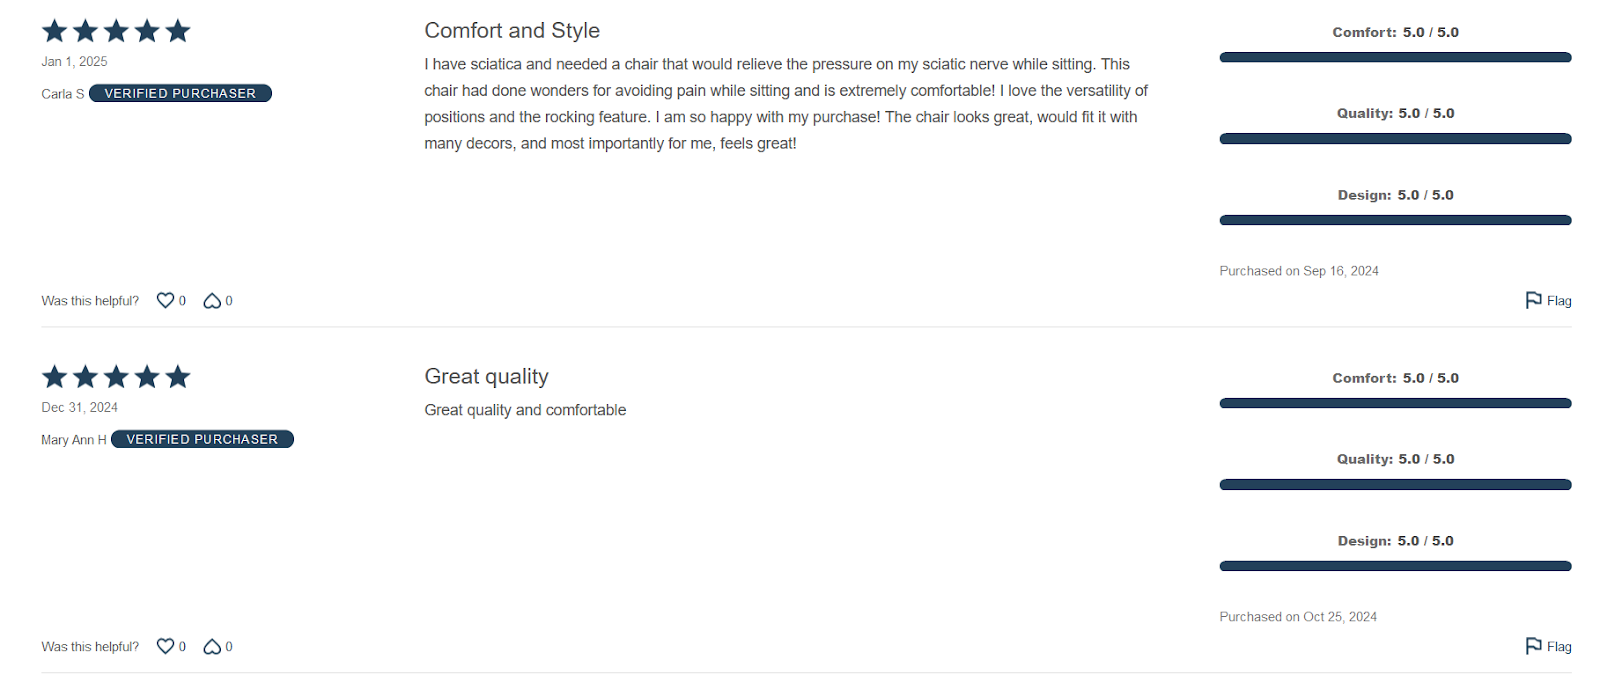
Task: Click the Verified Purchaser badge beside Carla S
Action: point(180,93)
